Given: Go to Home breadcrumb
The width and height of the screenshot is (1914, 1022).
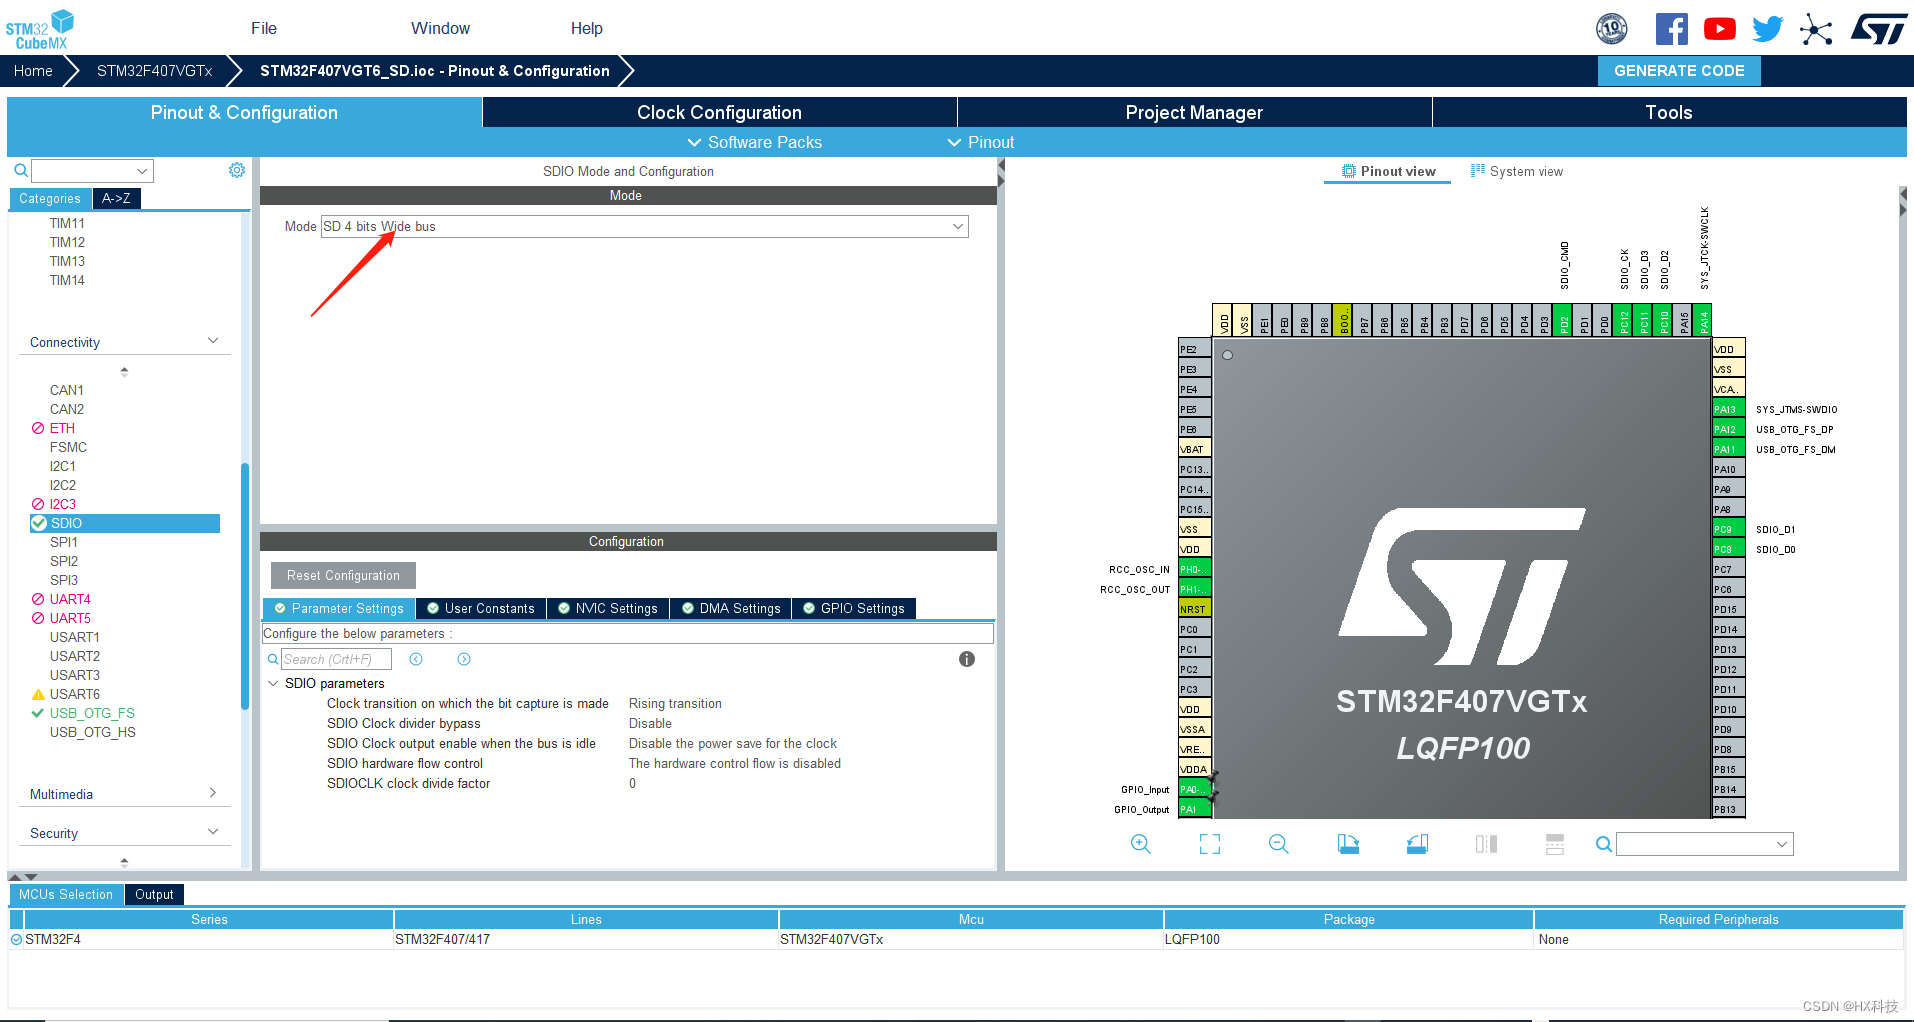Looking at the screenshot, I should [33, 71].
